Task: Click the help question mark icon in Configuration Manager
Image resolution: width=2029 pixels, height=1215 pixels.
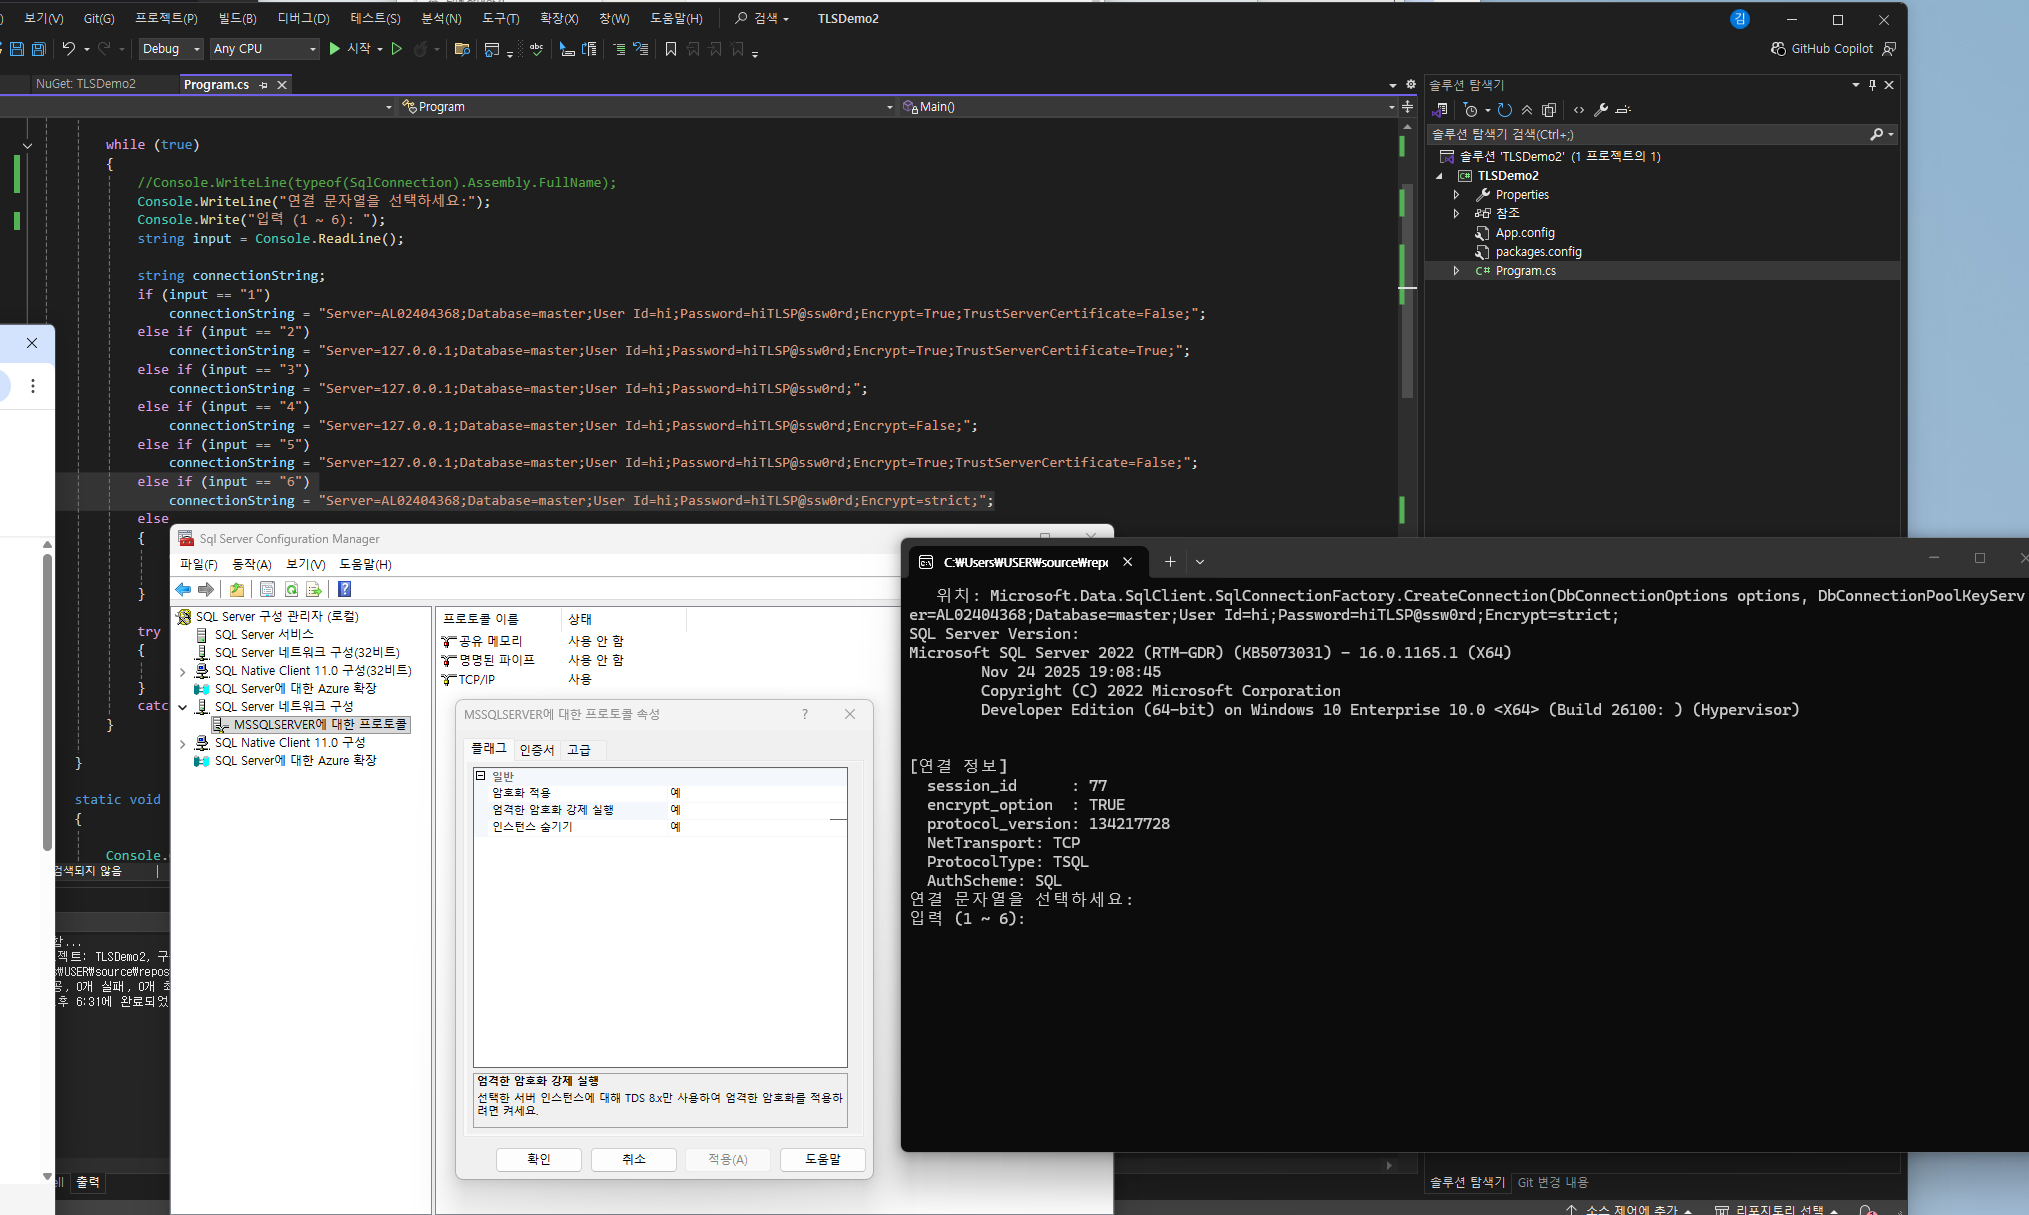Action: (x=344, y=589)
